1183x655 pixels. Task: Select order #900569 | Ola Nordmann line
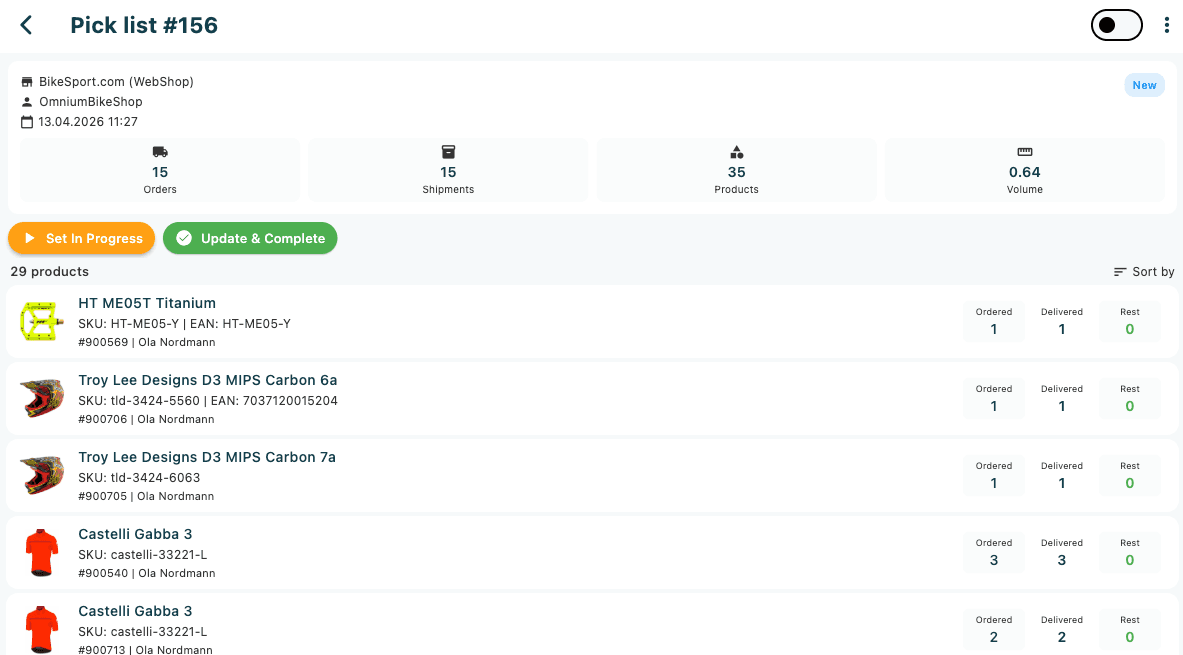click(x=146, y=343)
